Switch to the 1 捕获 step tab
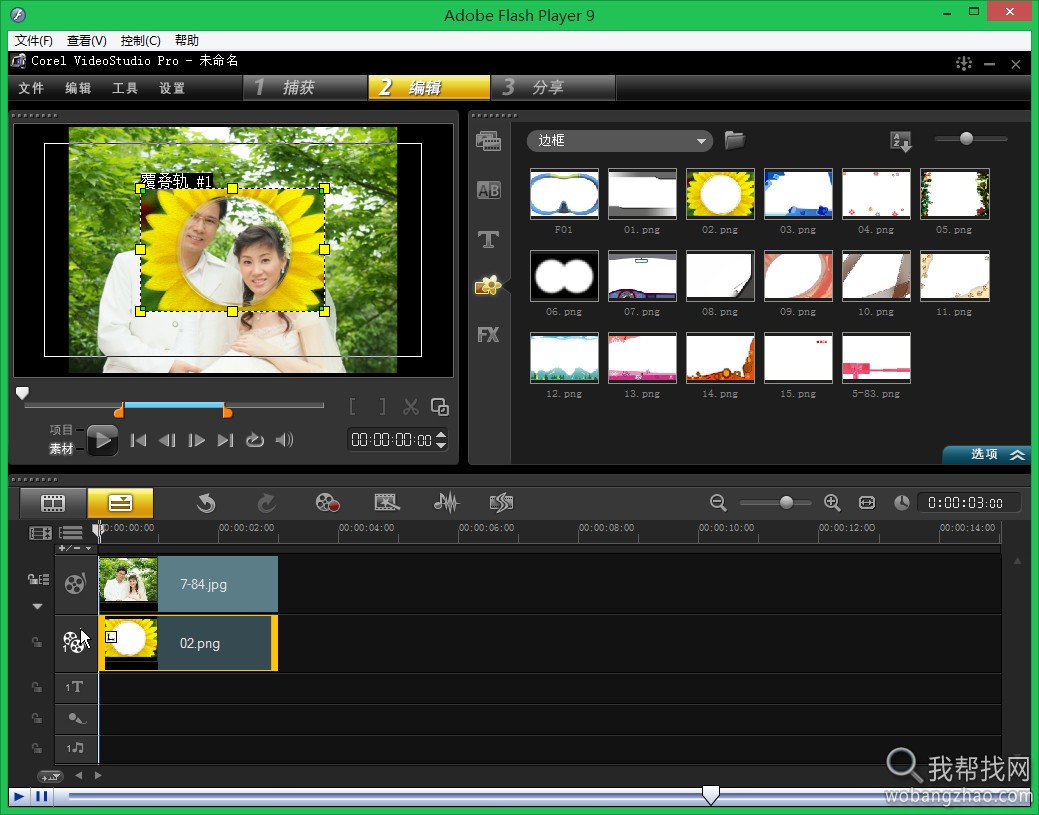This screenshot has width=1039, height=815. (305, 87)
